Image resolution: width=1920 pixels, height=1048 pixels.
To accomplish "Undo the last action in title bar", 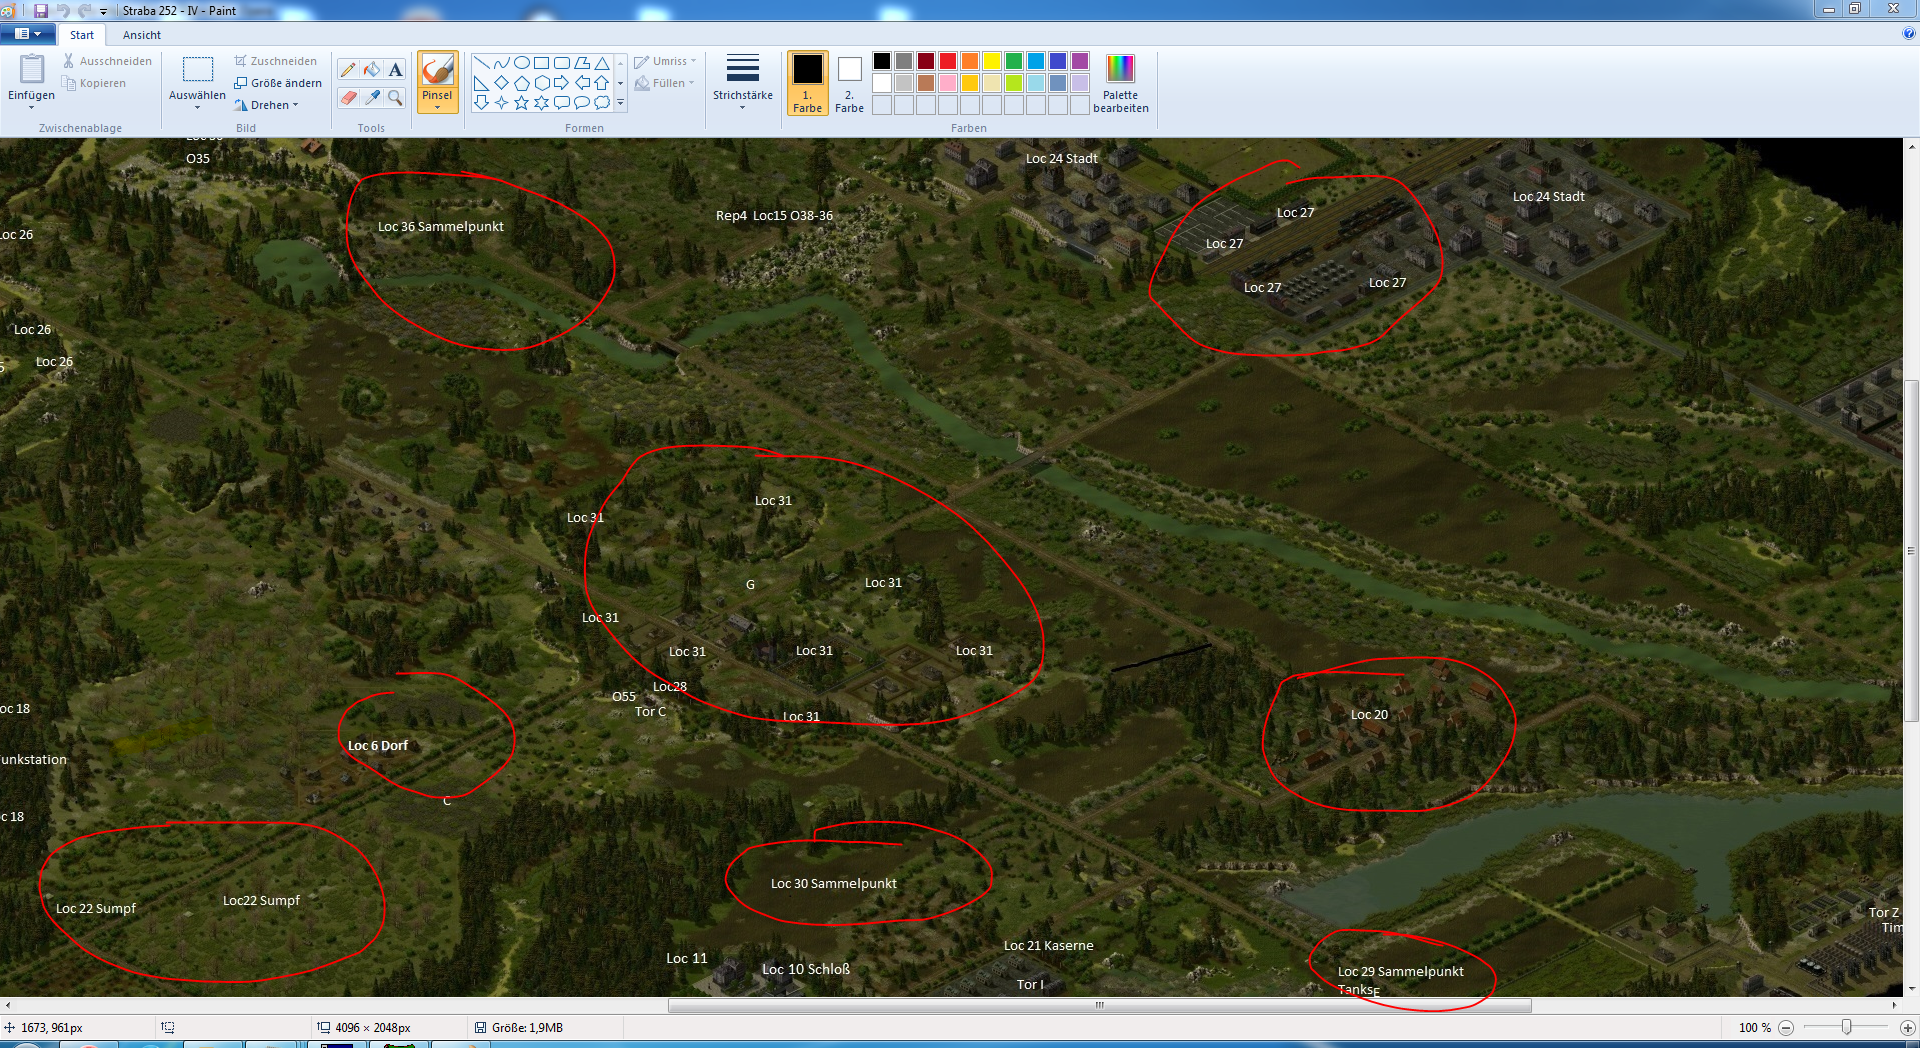I will (63, 10).
